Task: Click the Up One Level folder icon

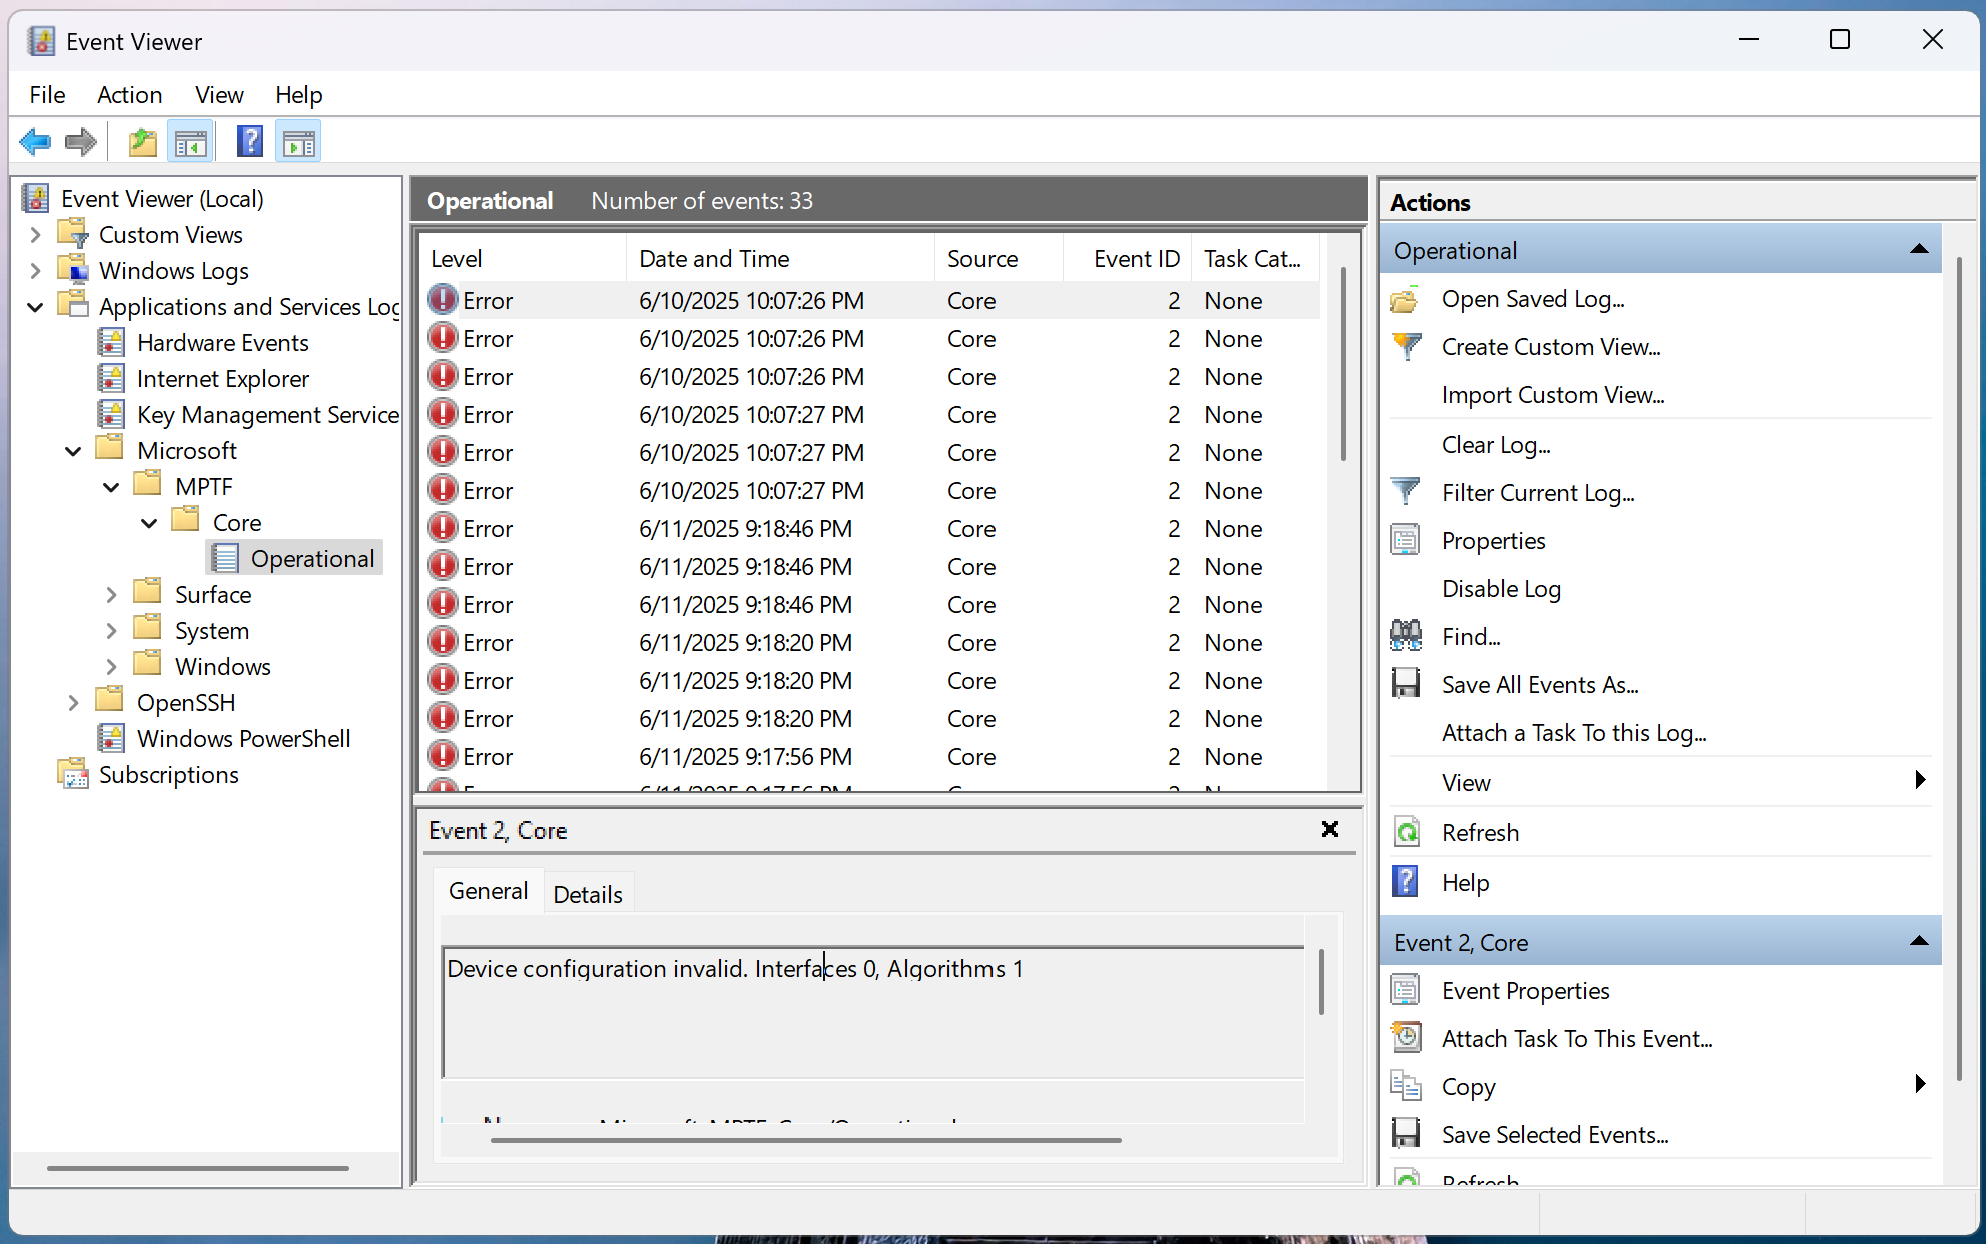Action: pos(143,142)
